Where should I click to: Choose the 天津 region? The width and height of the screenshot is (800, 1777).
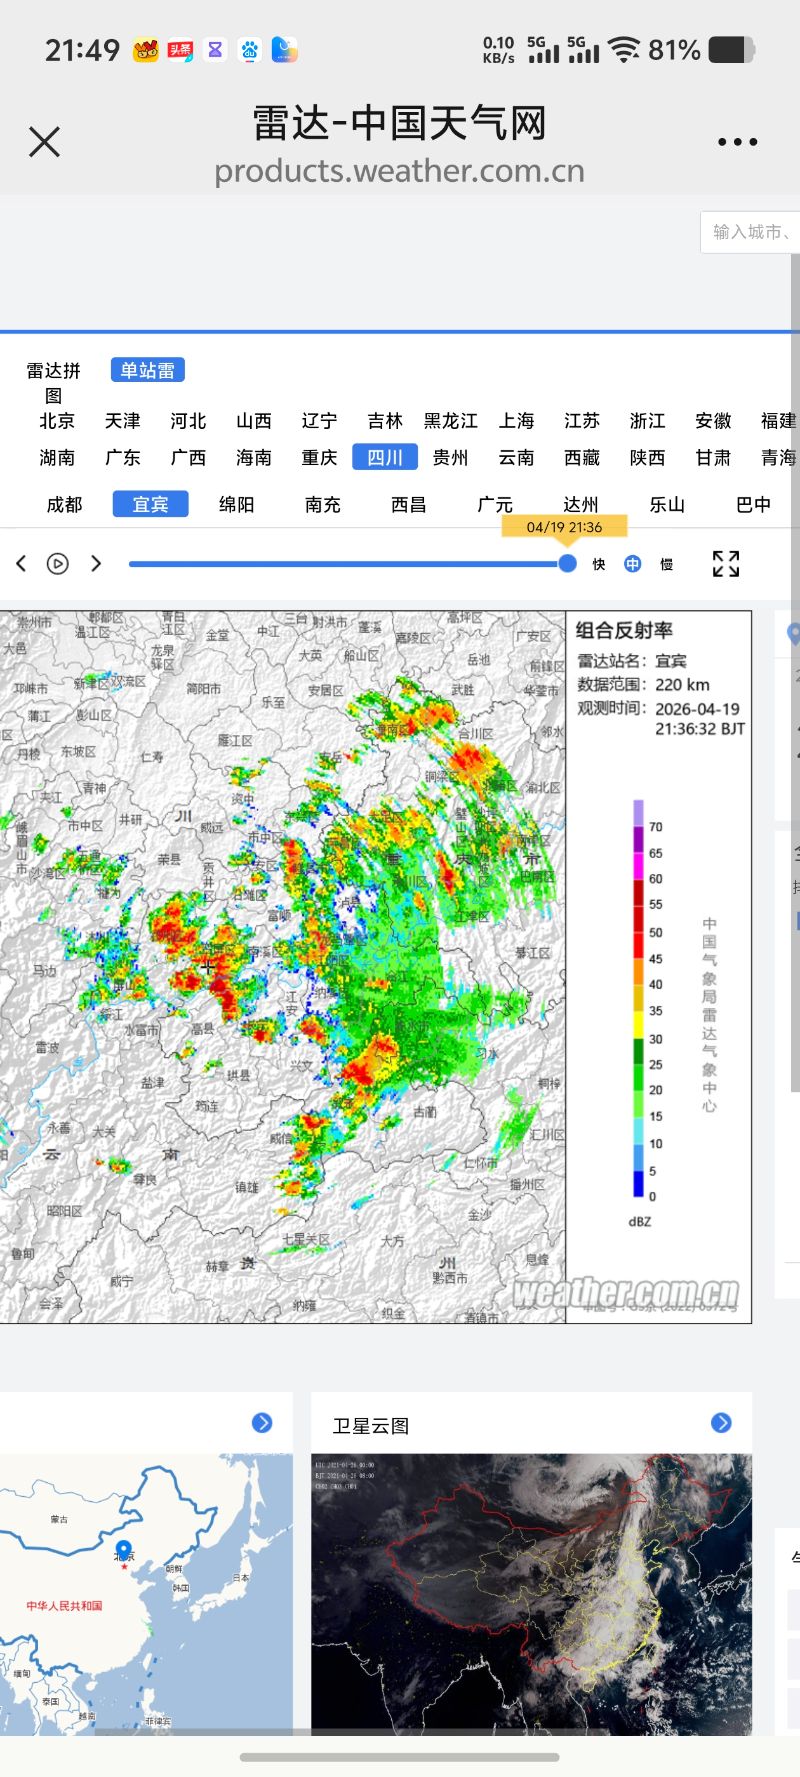click(123, 421)
